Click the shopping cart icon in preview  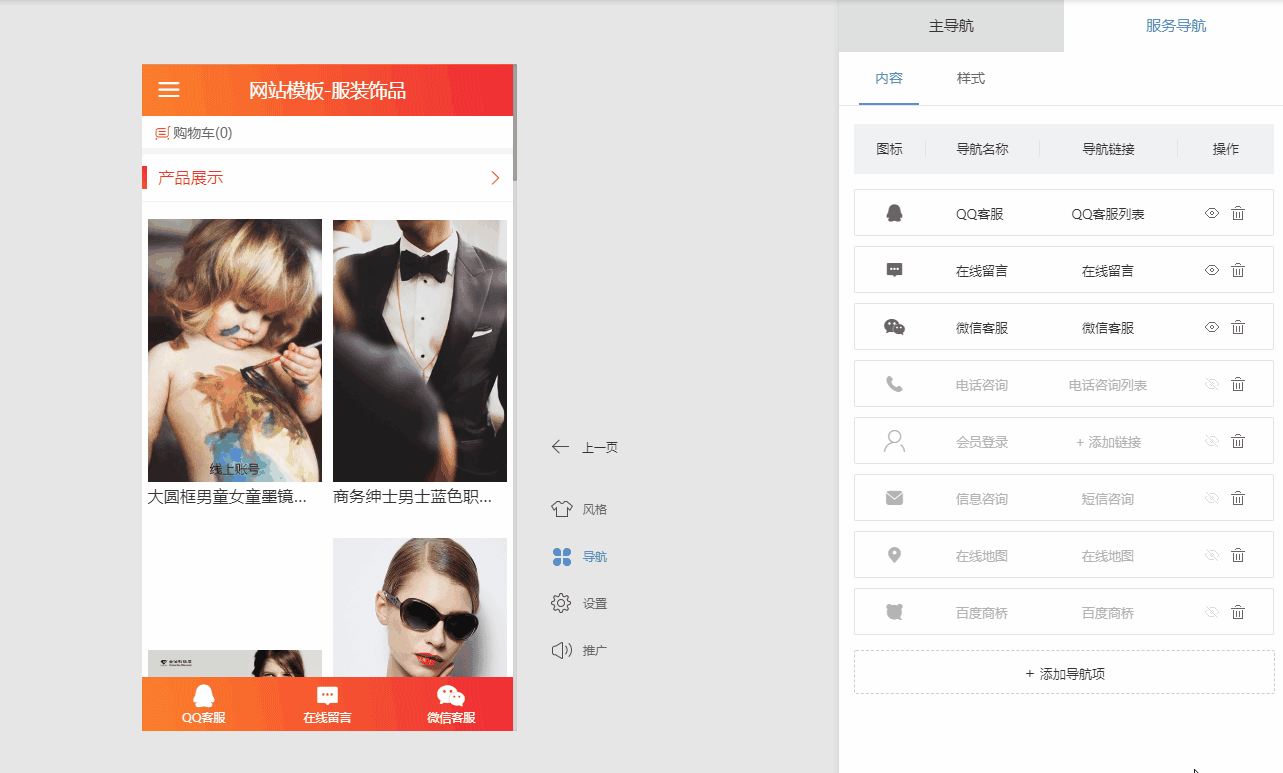(162, 133)
